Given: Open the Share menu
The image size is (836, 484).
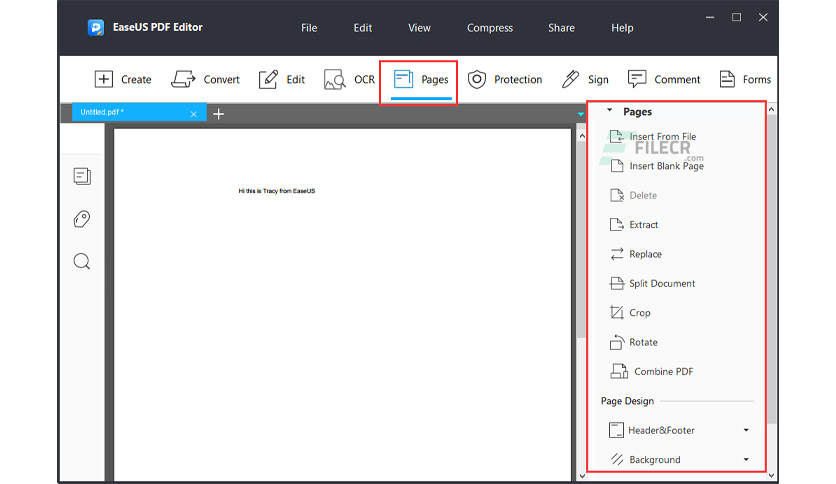Looking at the screenshot, I should coord(561,28).
